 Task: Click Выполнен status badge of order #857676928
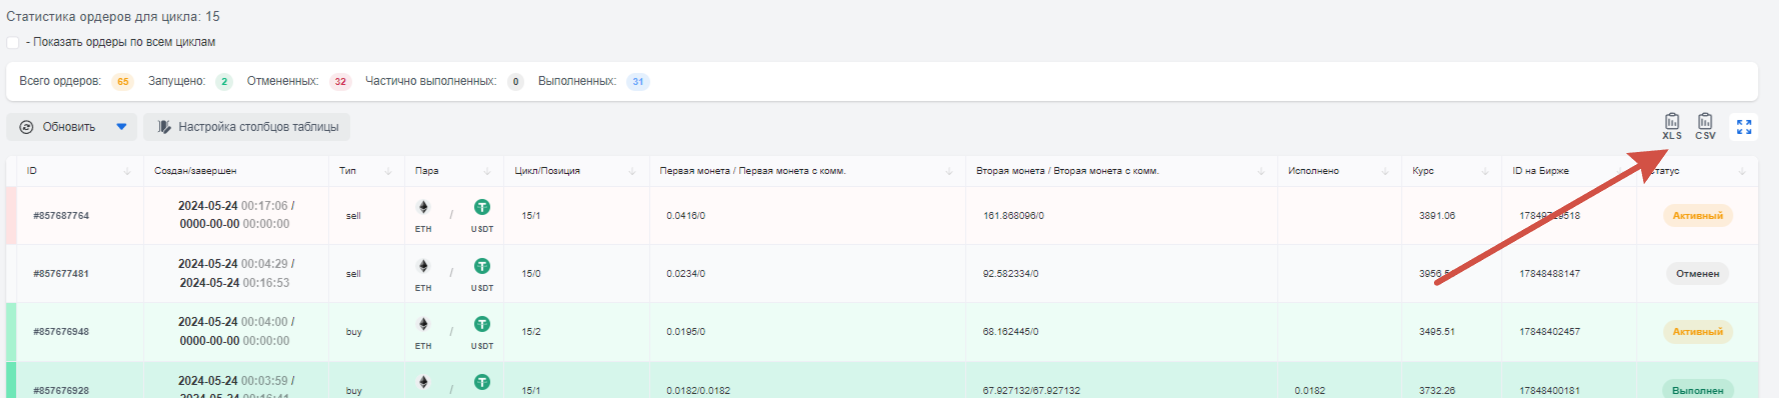[x=1697, y=390]
